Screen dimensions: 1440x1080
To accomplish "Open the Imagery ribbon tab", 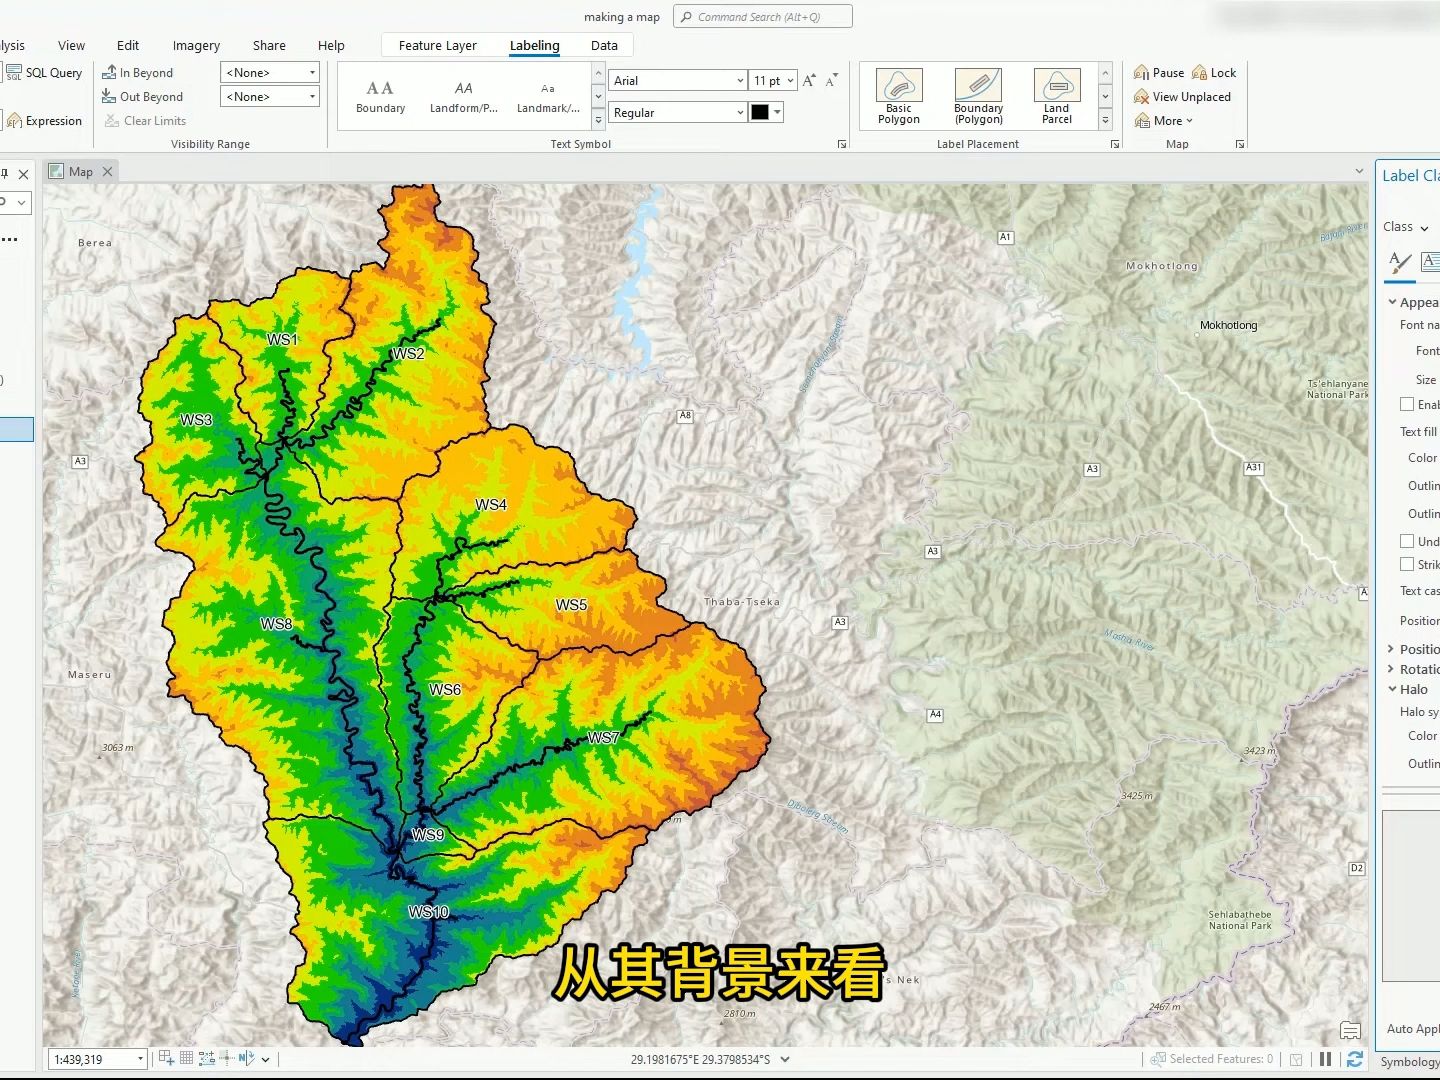I will 196,45.
